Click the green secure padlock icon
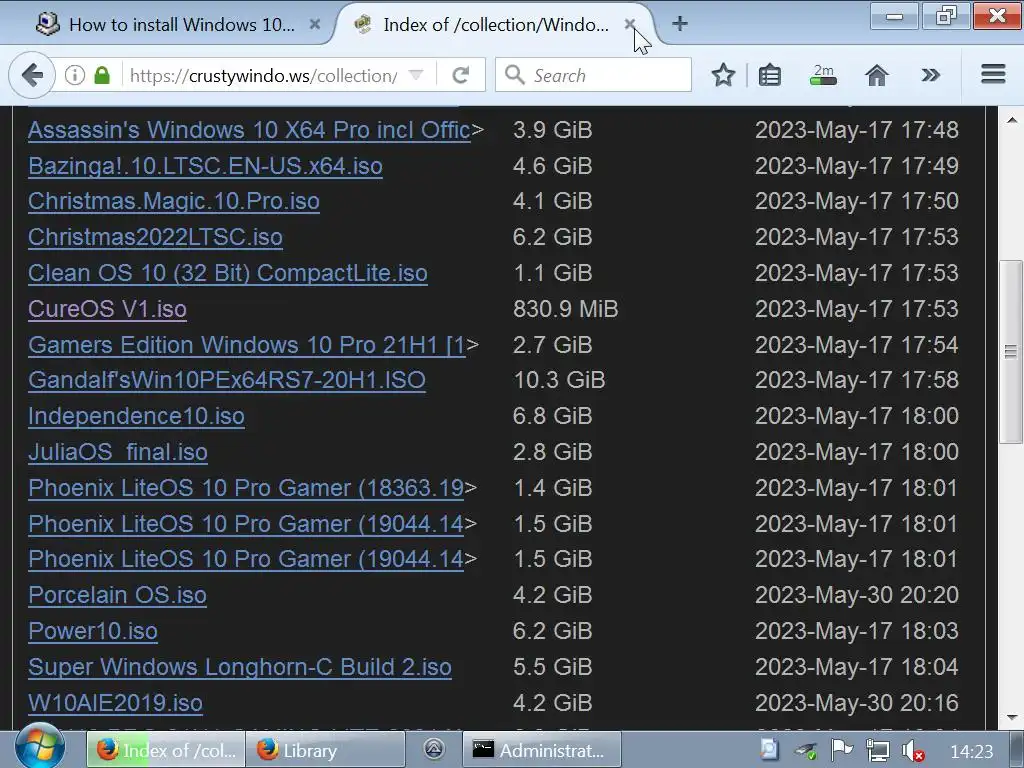 click(x=102, y=75)
